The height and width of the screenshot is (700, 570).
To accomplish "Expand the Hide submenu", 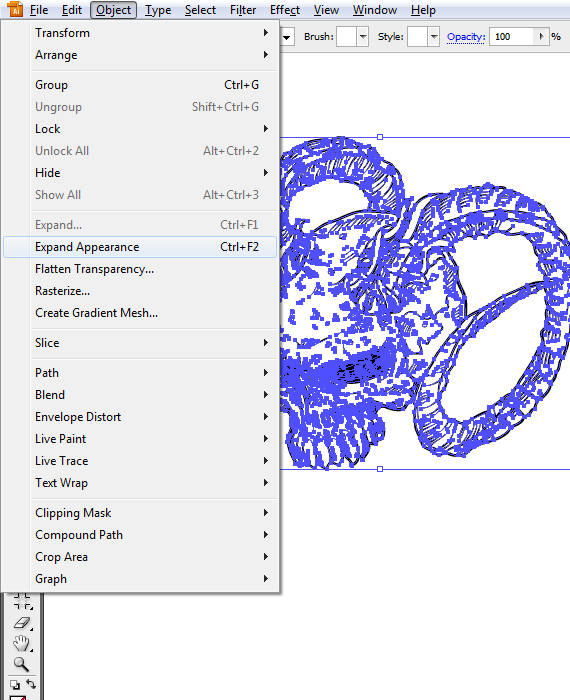I will [140, 172].
